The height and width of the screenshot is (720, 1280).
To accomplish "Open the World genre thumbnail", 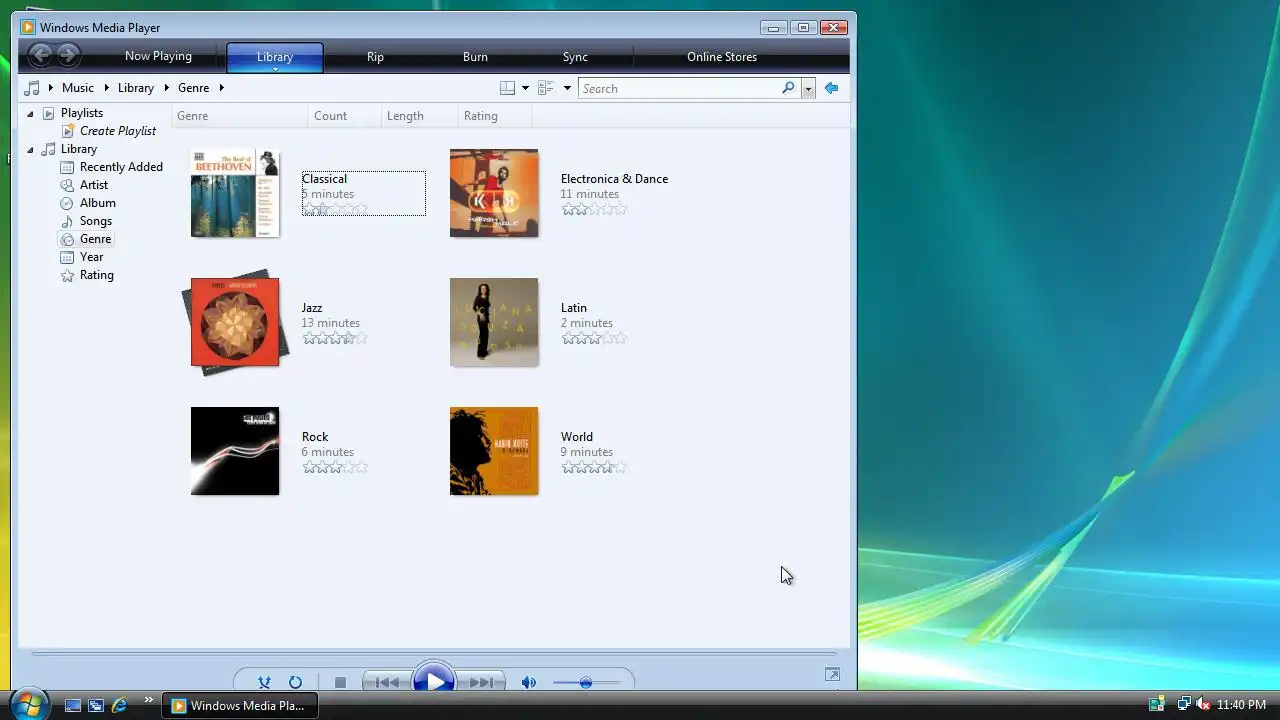I will click(494, 451).
